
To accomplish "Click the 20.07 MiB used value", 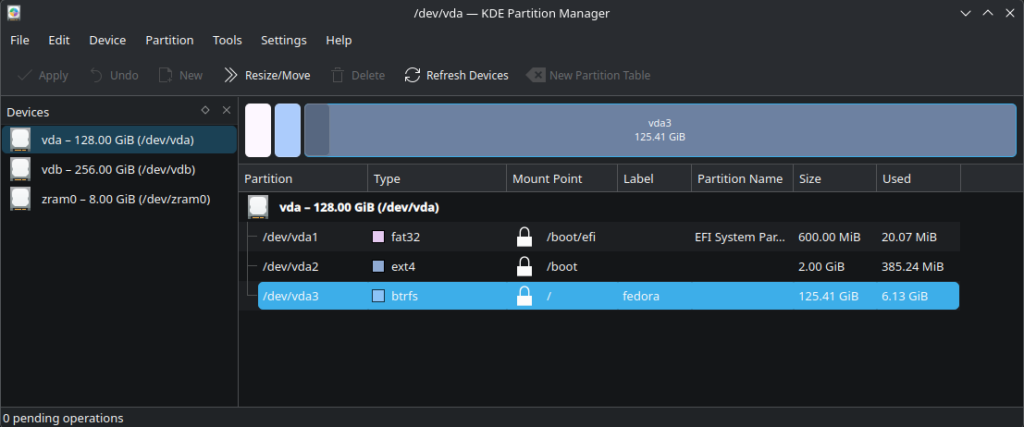I will point(909,237).
